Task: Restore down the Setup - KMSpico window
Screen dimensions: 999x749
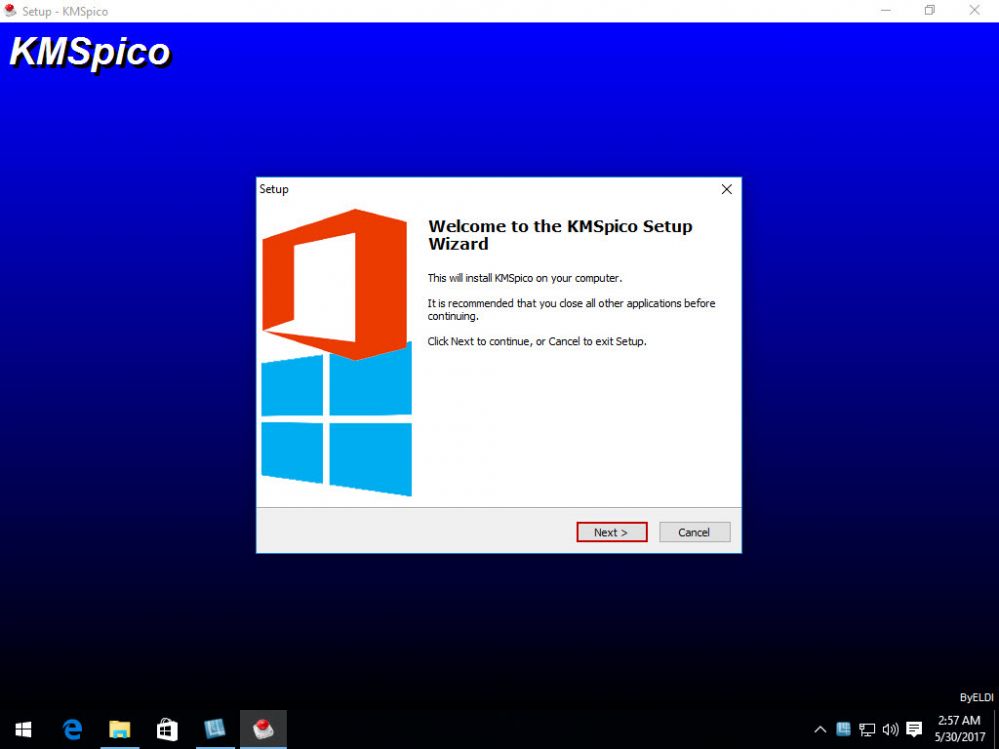Action: [930, 11]
